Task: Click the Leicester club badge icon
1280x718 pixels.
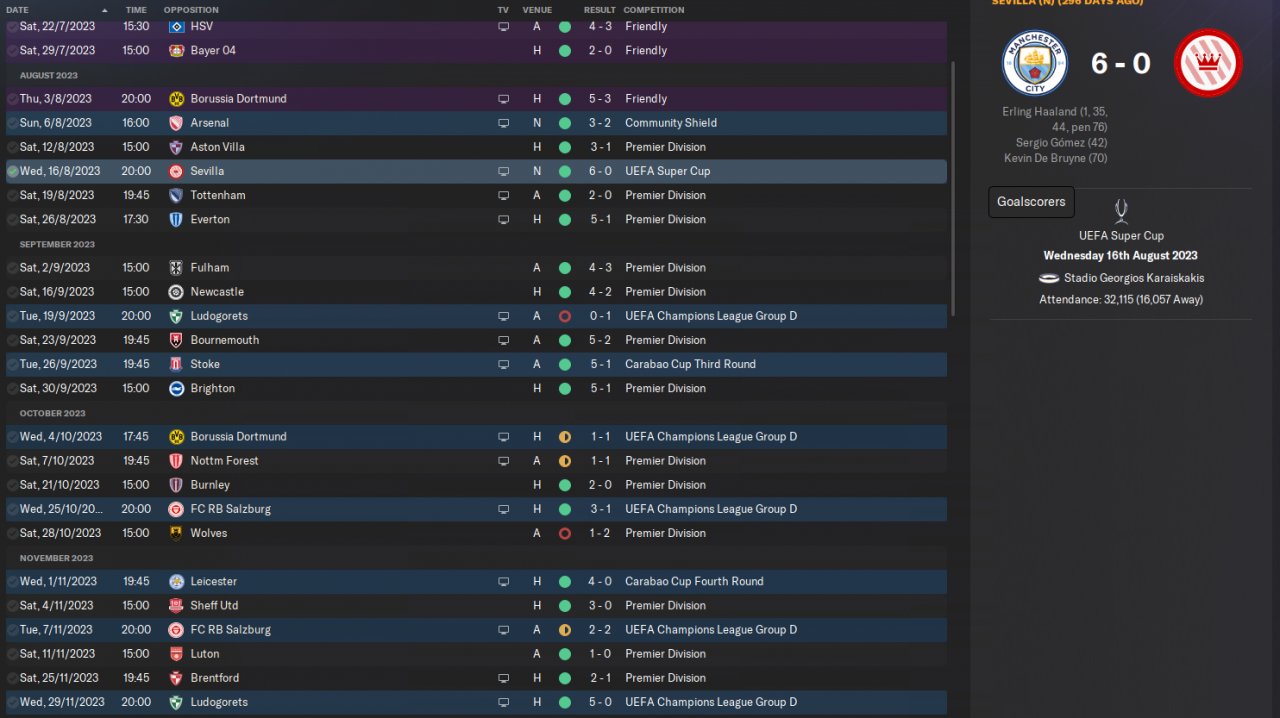Action: click(x=176, y=581)
